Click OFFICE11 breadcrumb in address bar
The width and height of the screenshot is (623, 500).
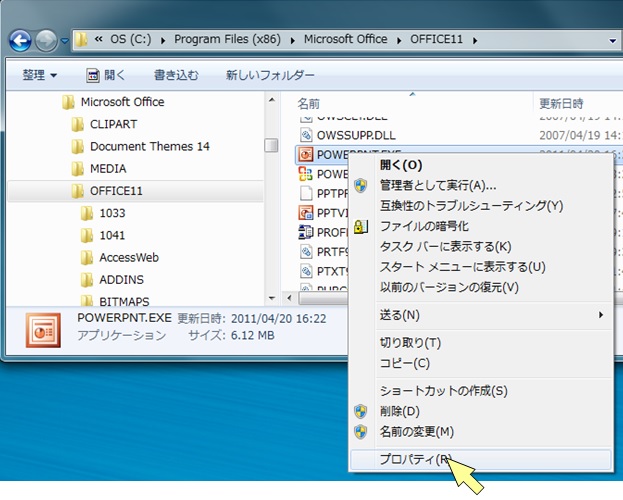[x=436, y=39]
